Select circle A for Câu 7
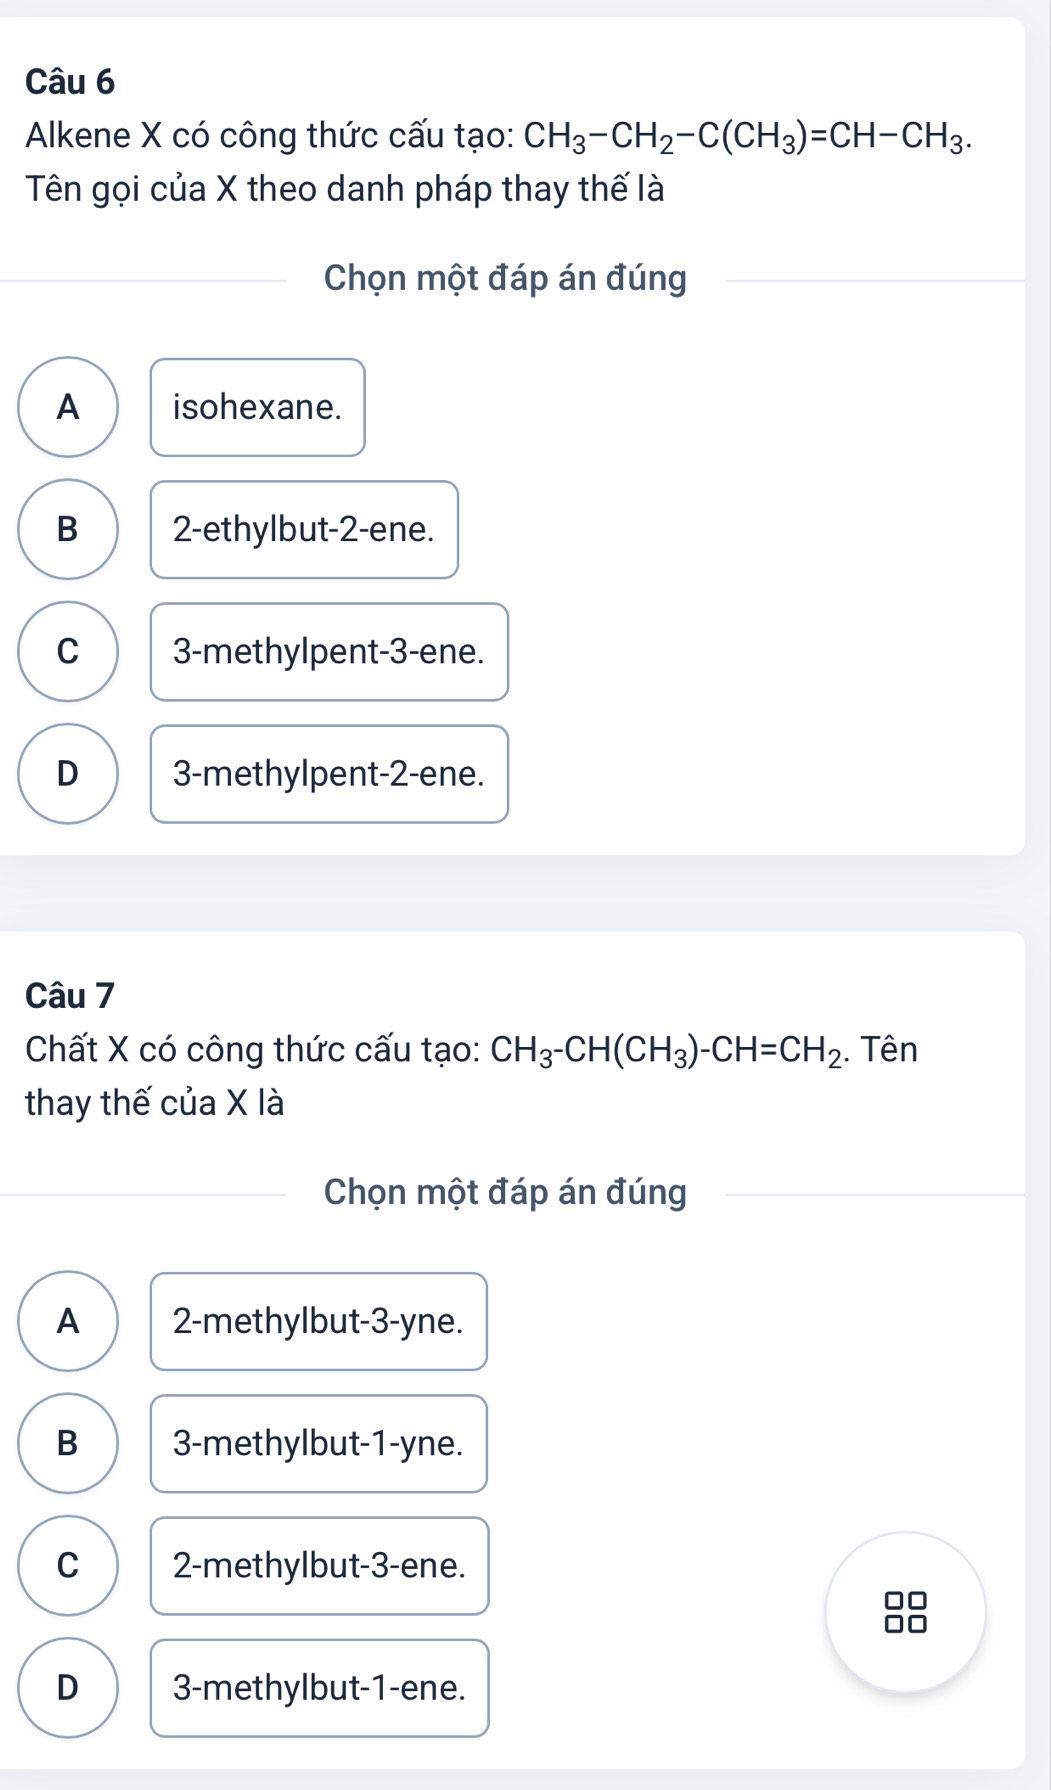Image resolution: width=1051 pixels, height=1790 pixels. click(67, 1321)
